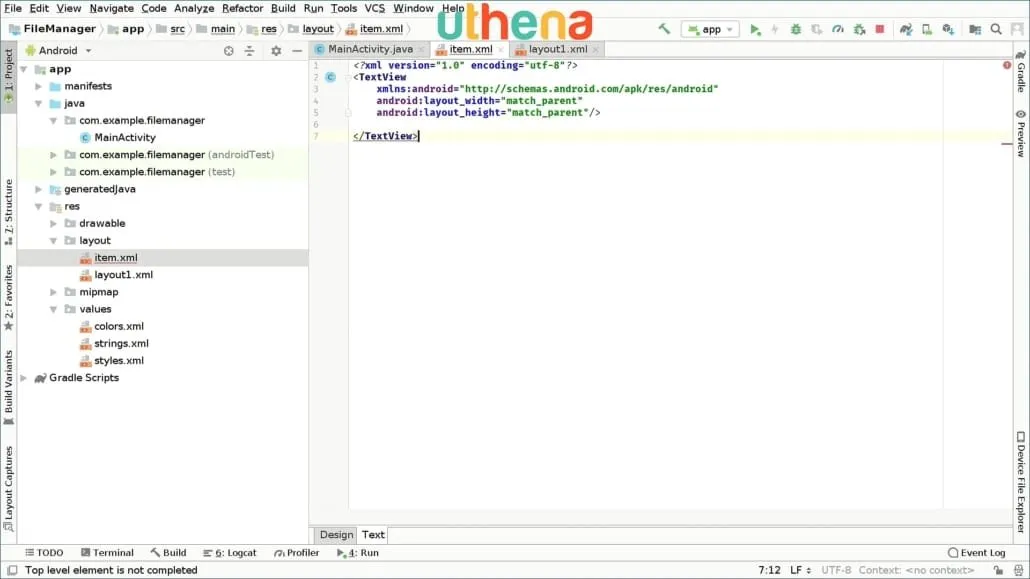
Task: Click the Apply Changes lightning icon
Action: click(x=775, y=30)
